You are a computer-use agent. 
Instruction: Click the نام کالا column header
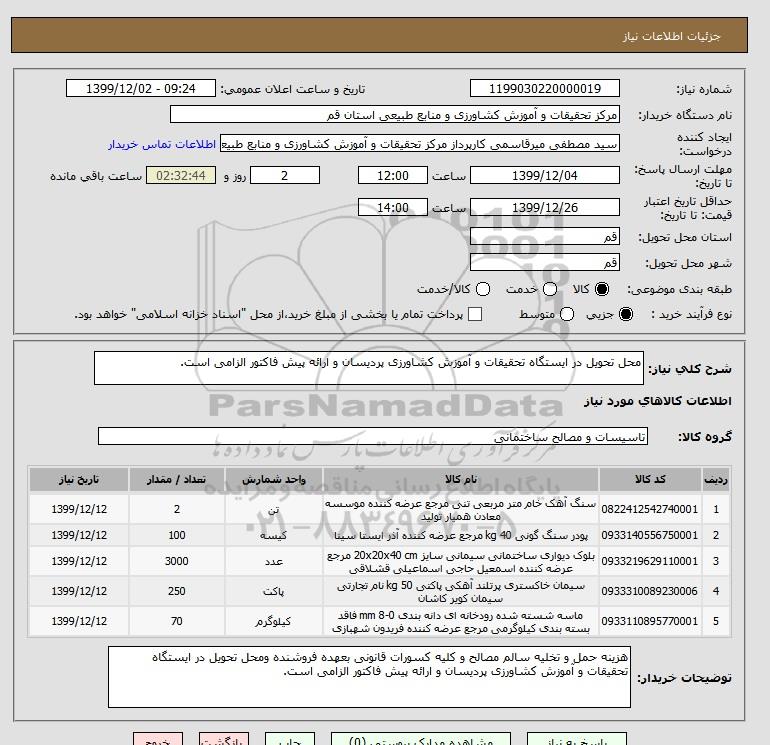461,479
